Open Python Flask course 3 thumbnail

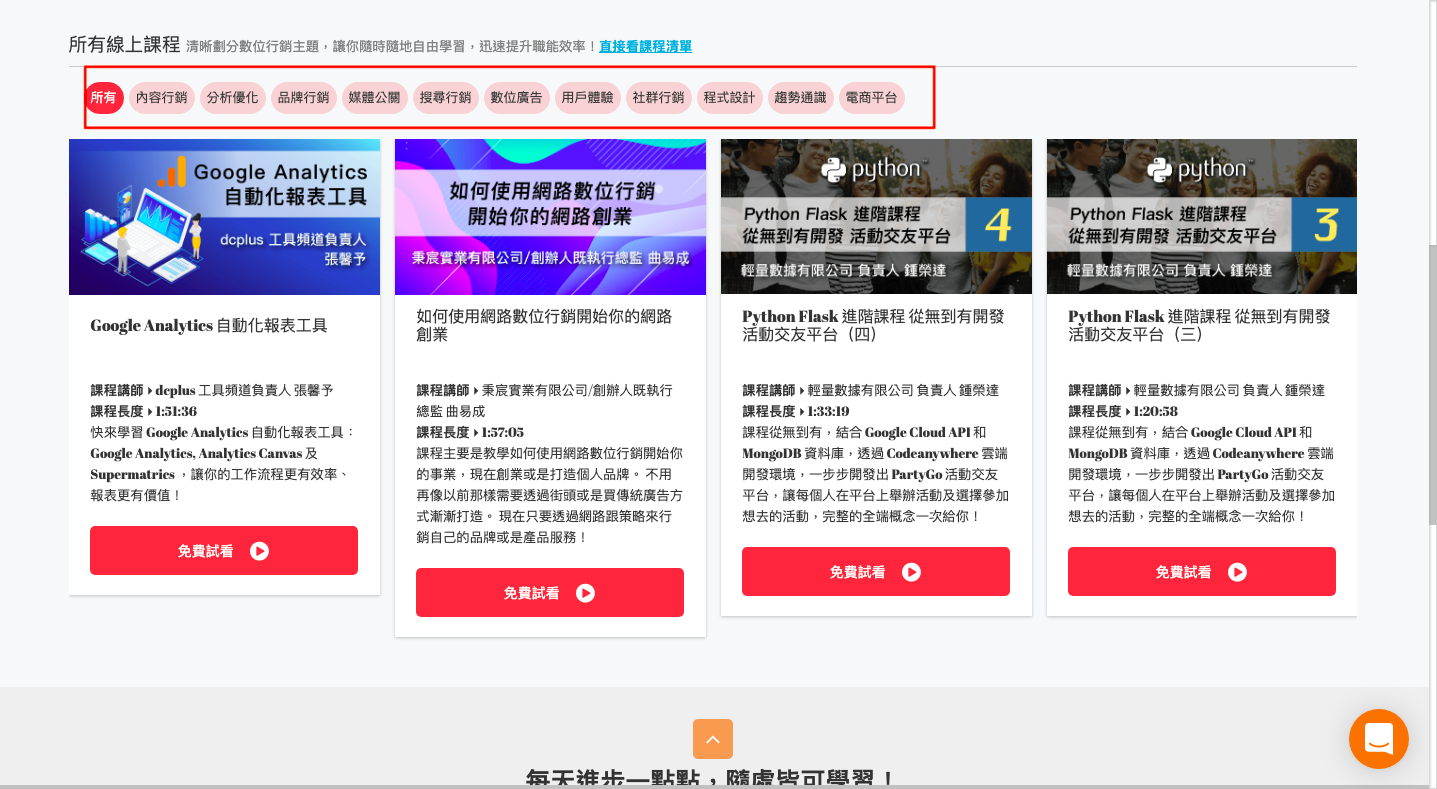pyautogui.click(x=1202, y=217)
